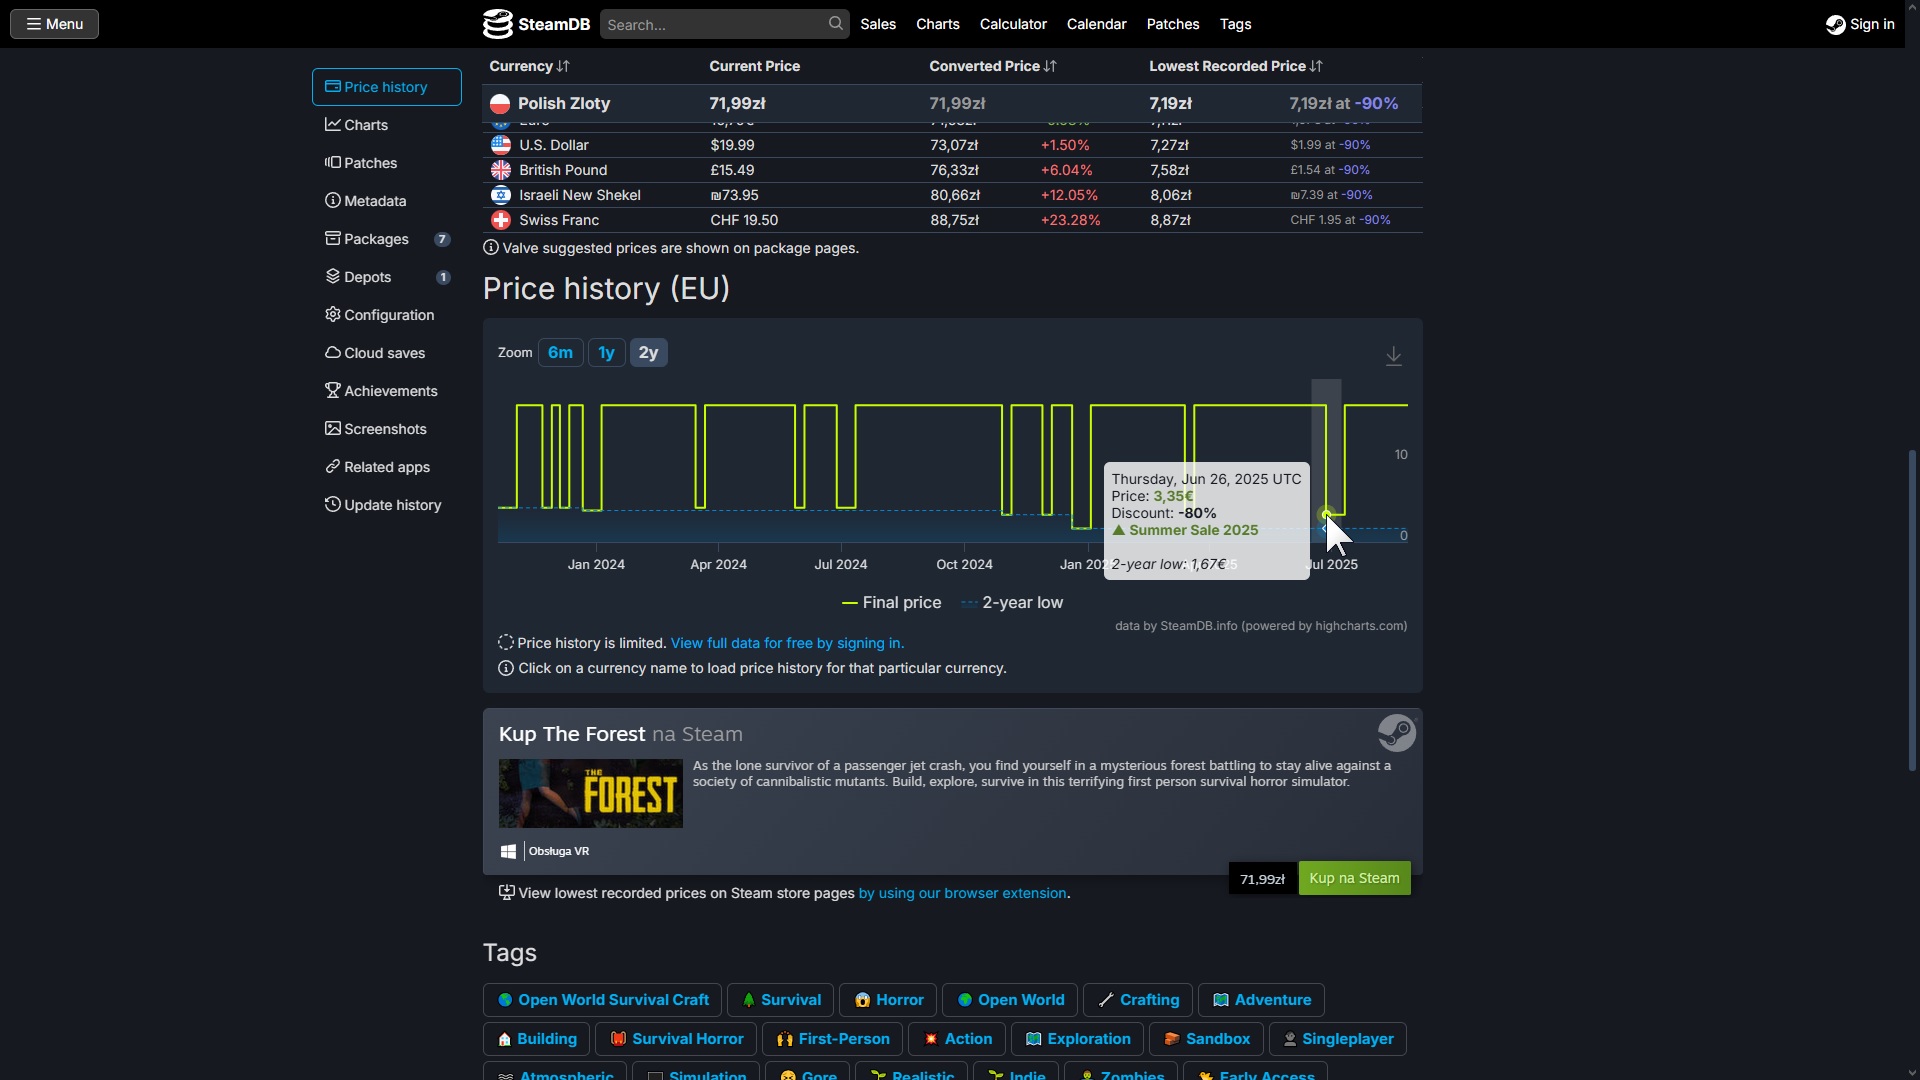The height and width of the screenshot is (1080, 1920).
Task: Click the SteamDB logo
Action: point(536,24)
